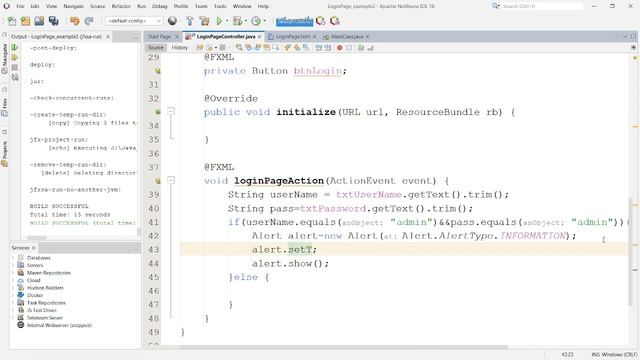Open the Refactor menu
Viewport: 640px width, 360px height.
coord(121,6)
